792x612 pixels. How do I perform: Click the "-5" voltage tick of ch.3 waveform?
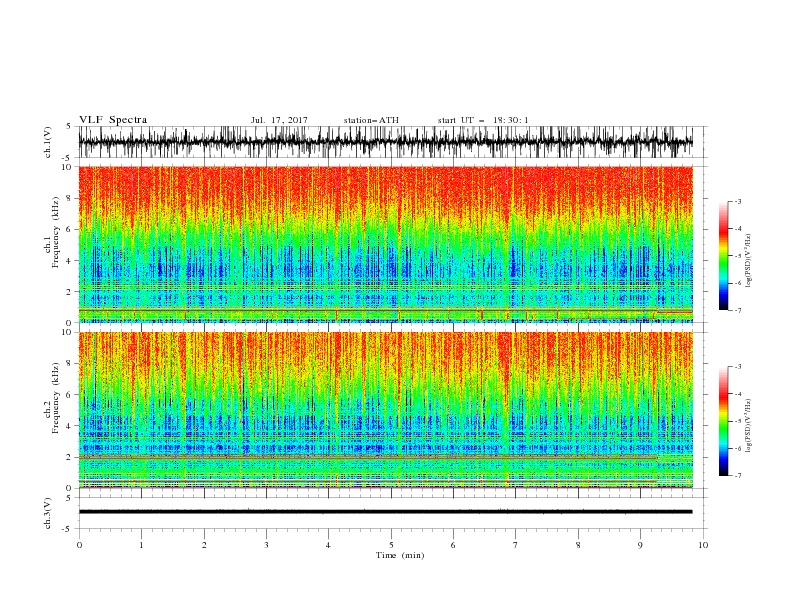[x=68, y=529]
